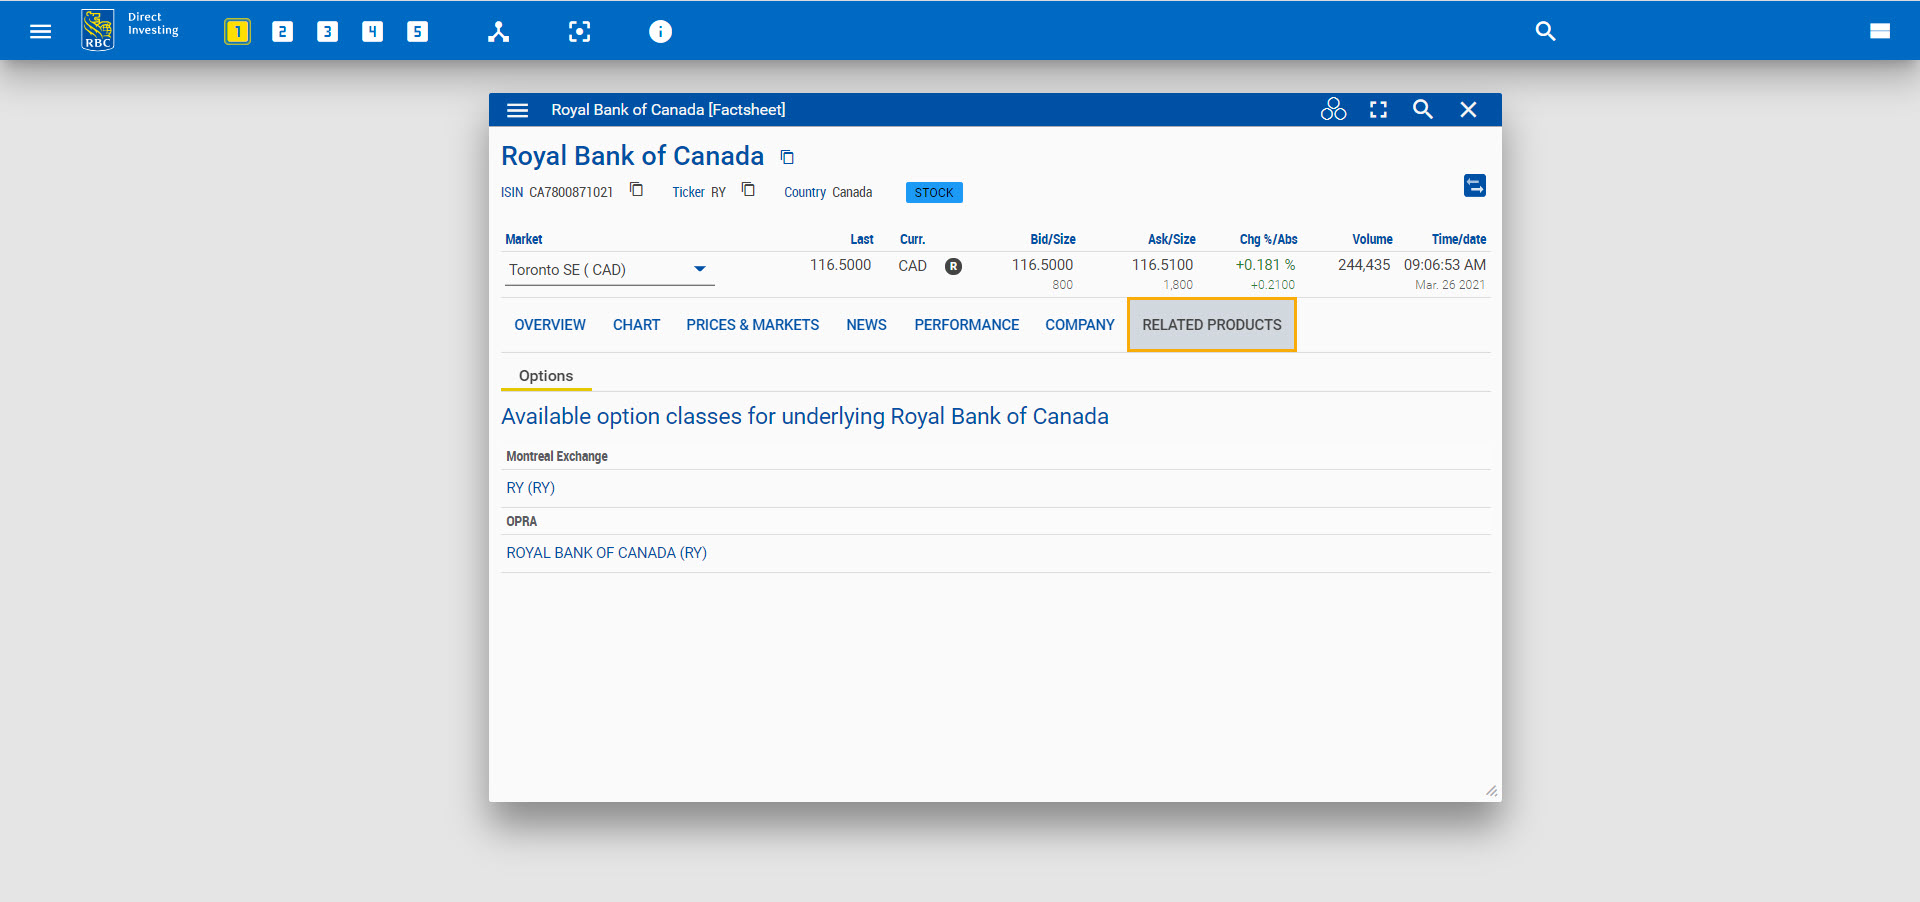Open the main hamburger menu in top bar
The image size is (1920, 902).
(40, 31)
